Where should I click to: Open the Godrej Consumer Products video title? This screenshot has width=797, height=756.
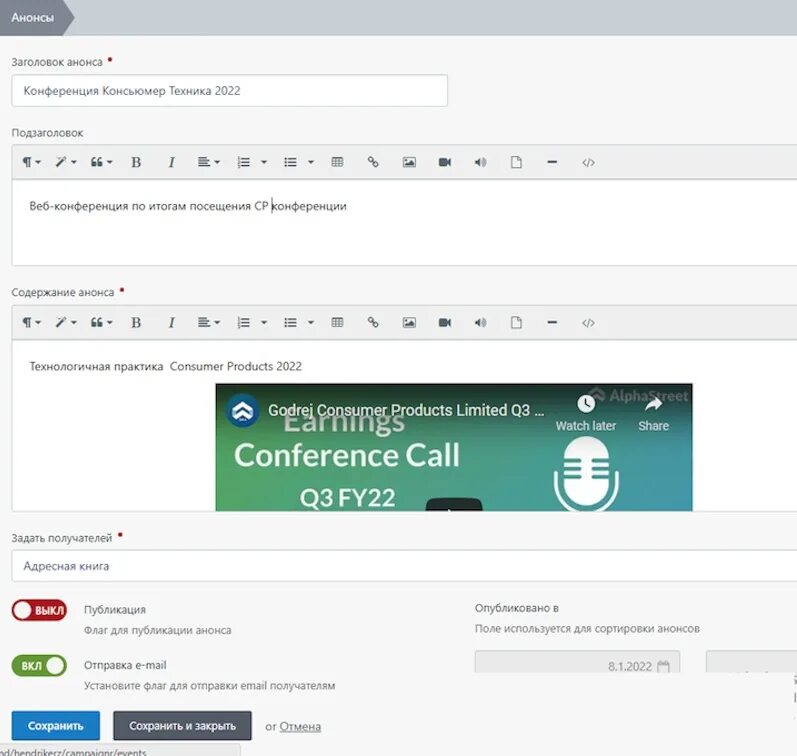[x=406, y=410]
